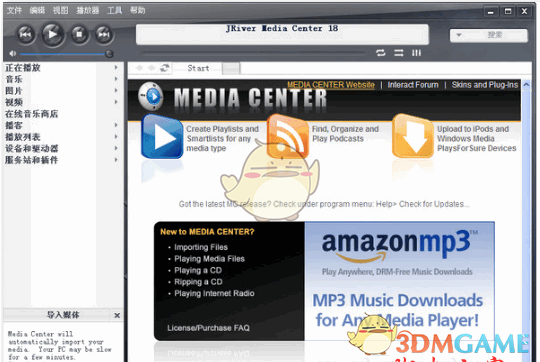The width and height of the screenshot is (540, 362).
Task: Click the blue play playlists icon
Action: point(162,136)
